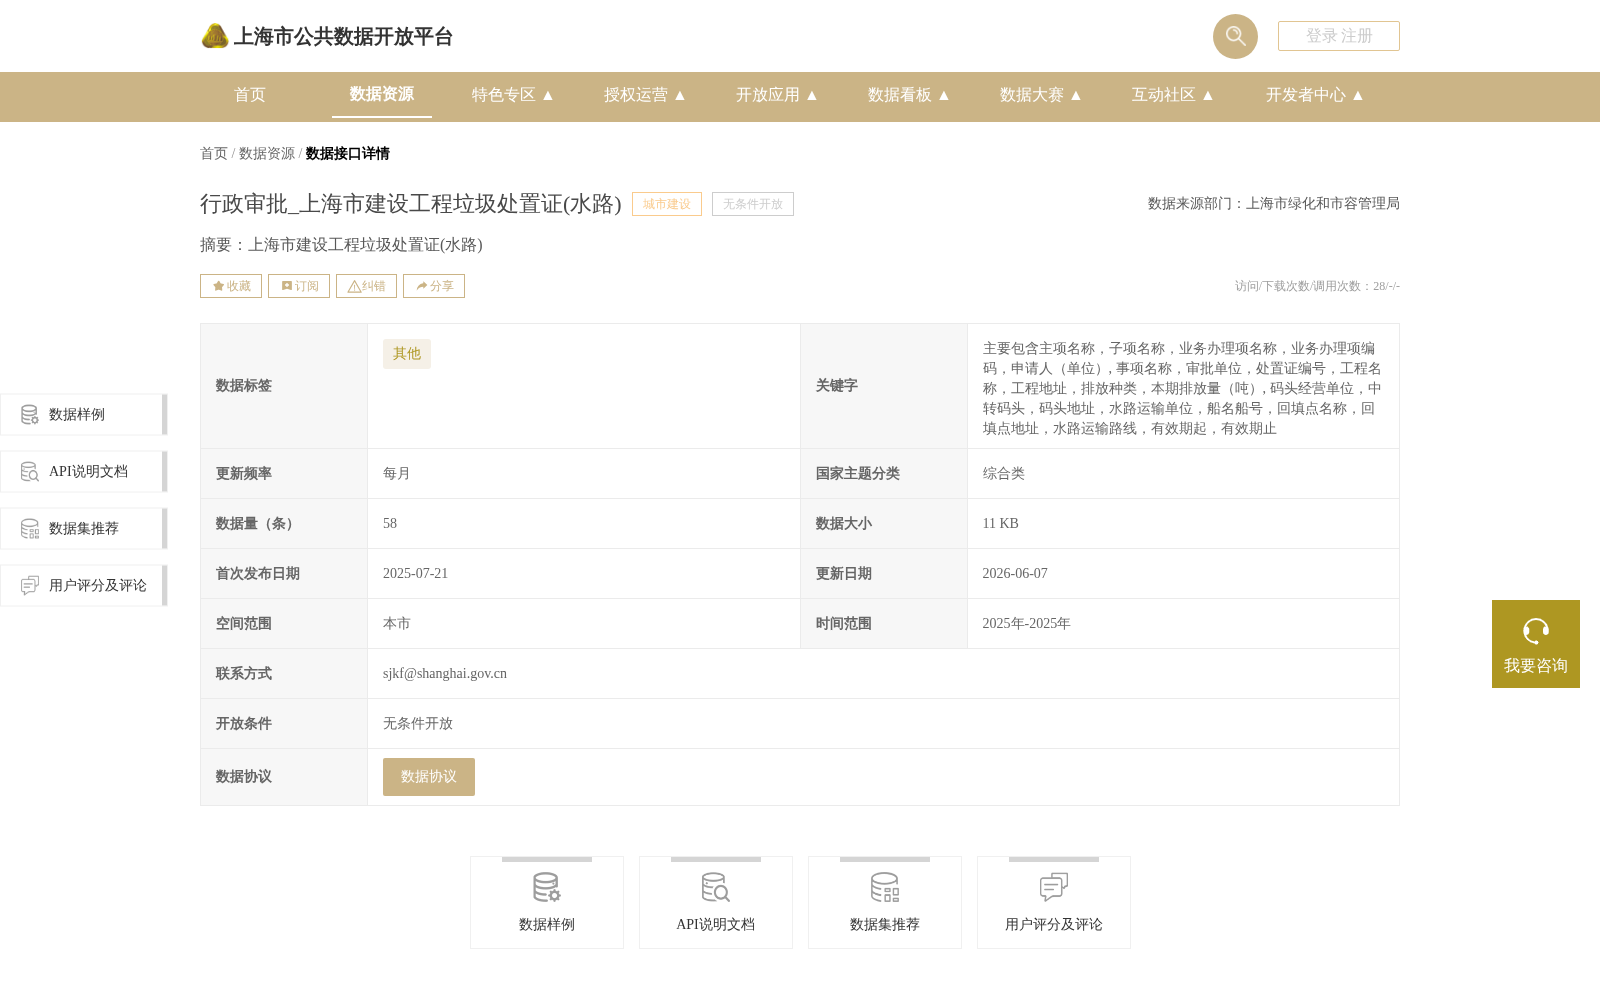Open the 数据集推荐 card at bottom
1600x1000 pixels.
[x=885, y=902]
